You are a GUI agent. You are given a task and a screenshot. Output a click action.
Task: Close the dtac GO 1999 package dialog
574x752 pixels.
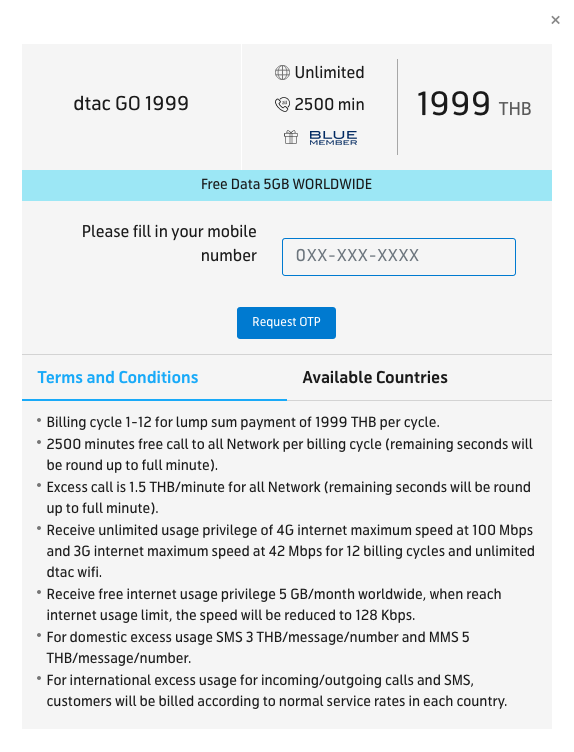555,20
